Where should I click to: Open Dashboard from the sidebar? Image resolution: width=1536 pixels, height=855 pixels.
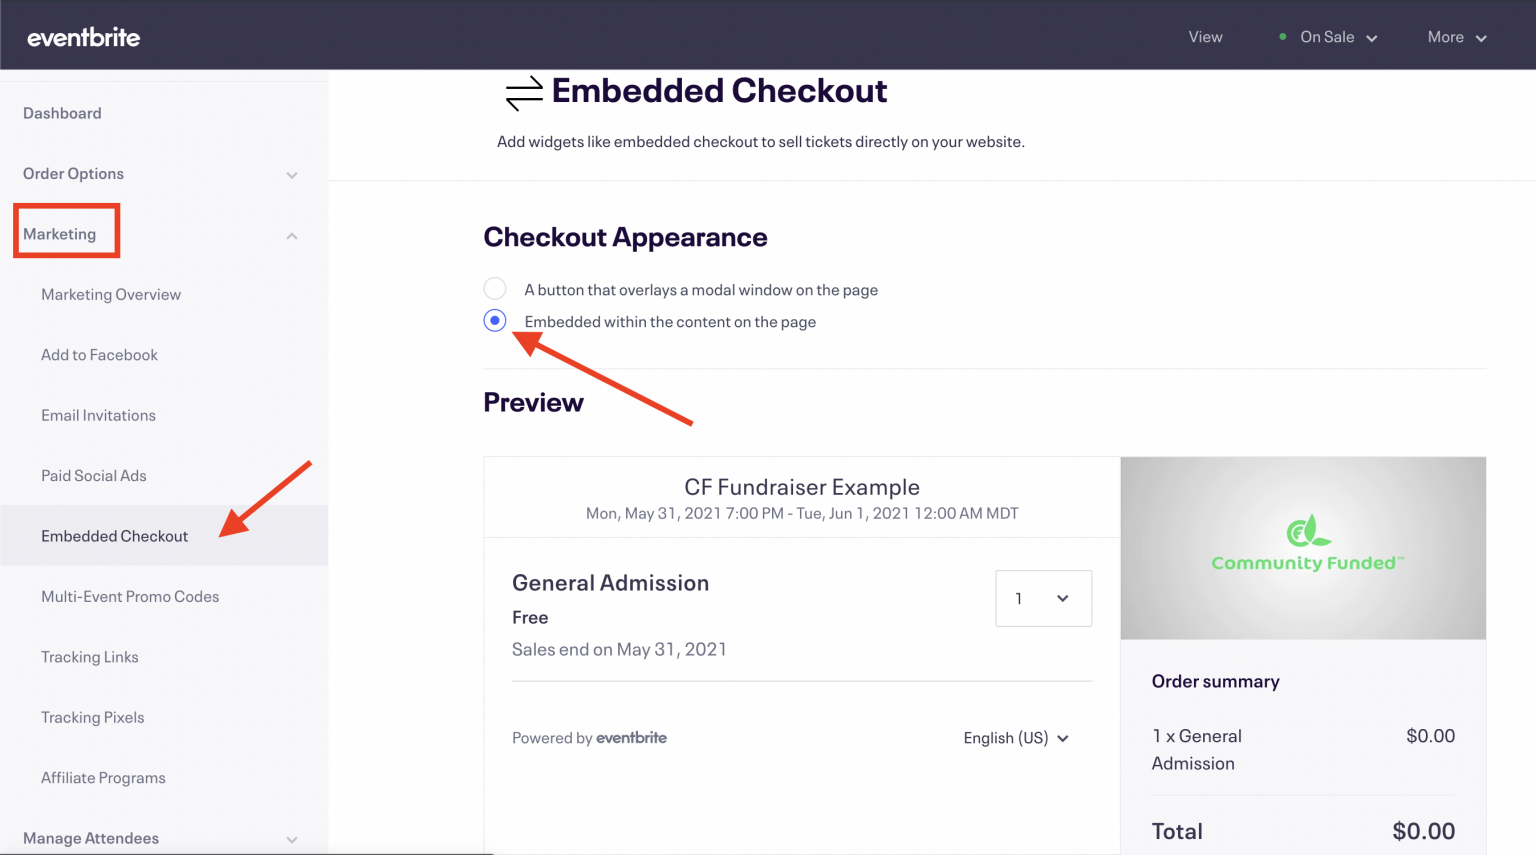[x=62, y=113]
